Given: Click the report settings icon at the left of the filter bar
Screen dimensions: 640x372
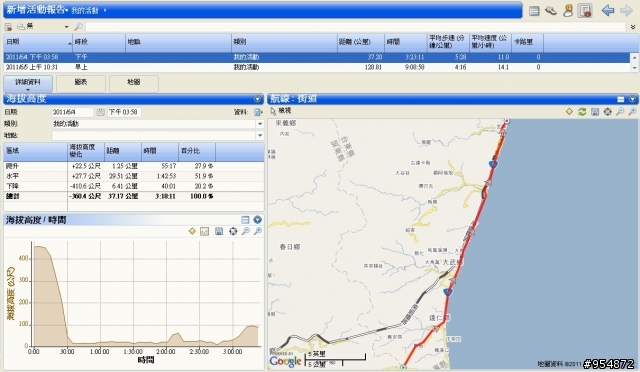Looking at the screenshot, I should 8,27.
